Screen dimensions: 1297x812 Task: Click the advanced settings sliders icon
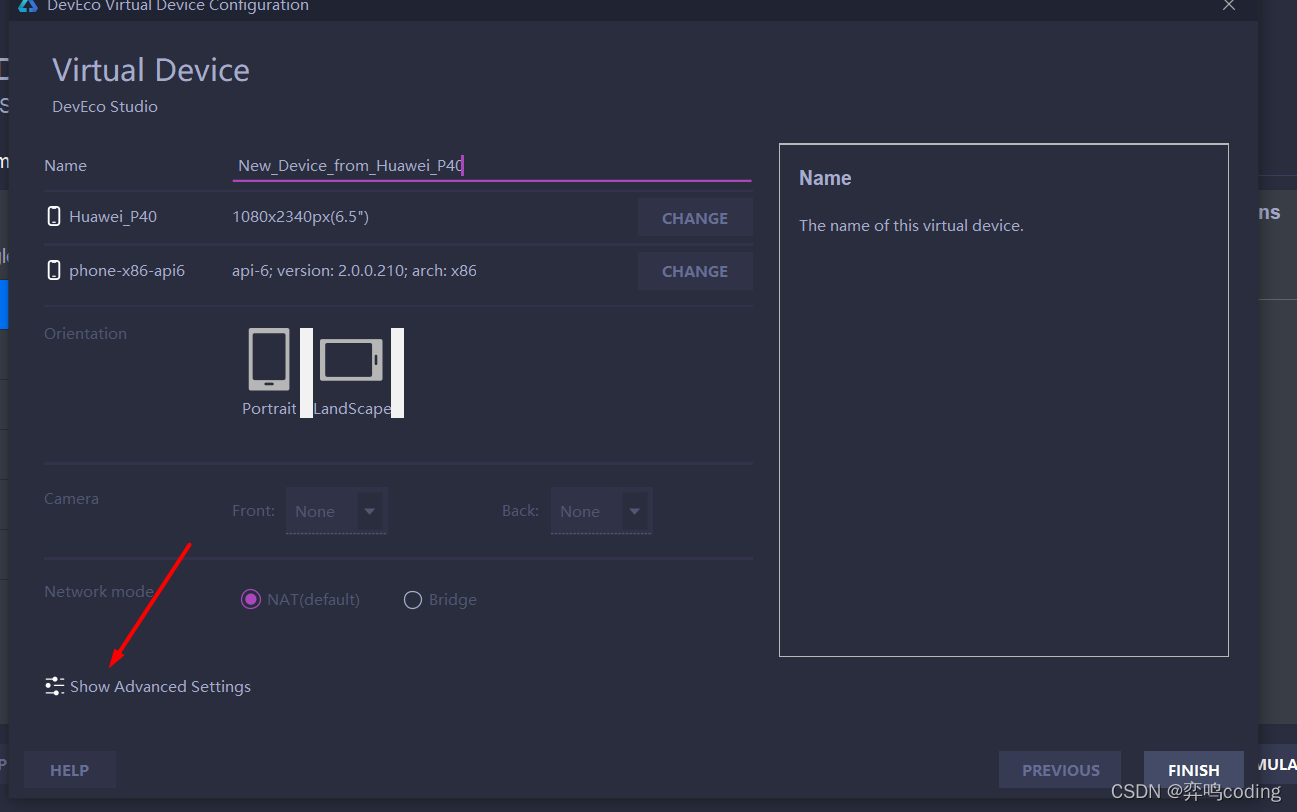coord(55,686)
